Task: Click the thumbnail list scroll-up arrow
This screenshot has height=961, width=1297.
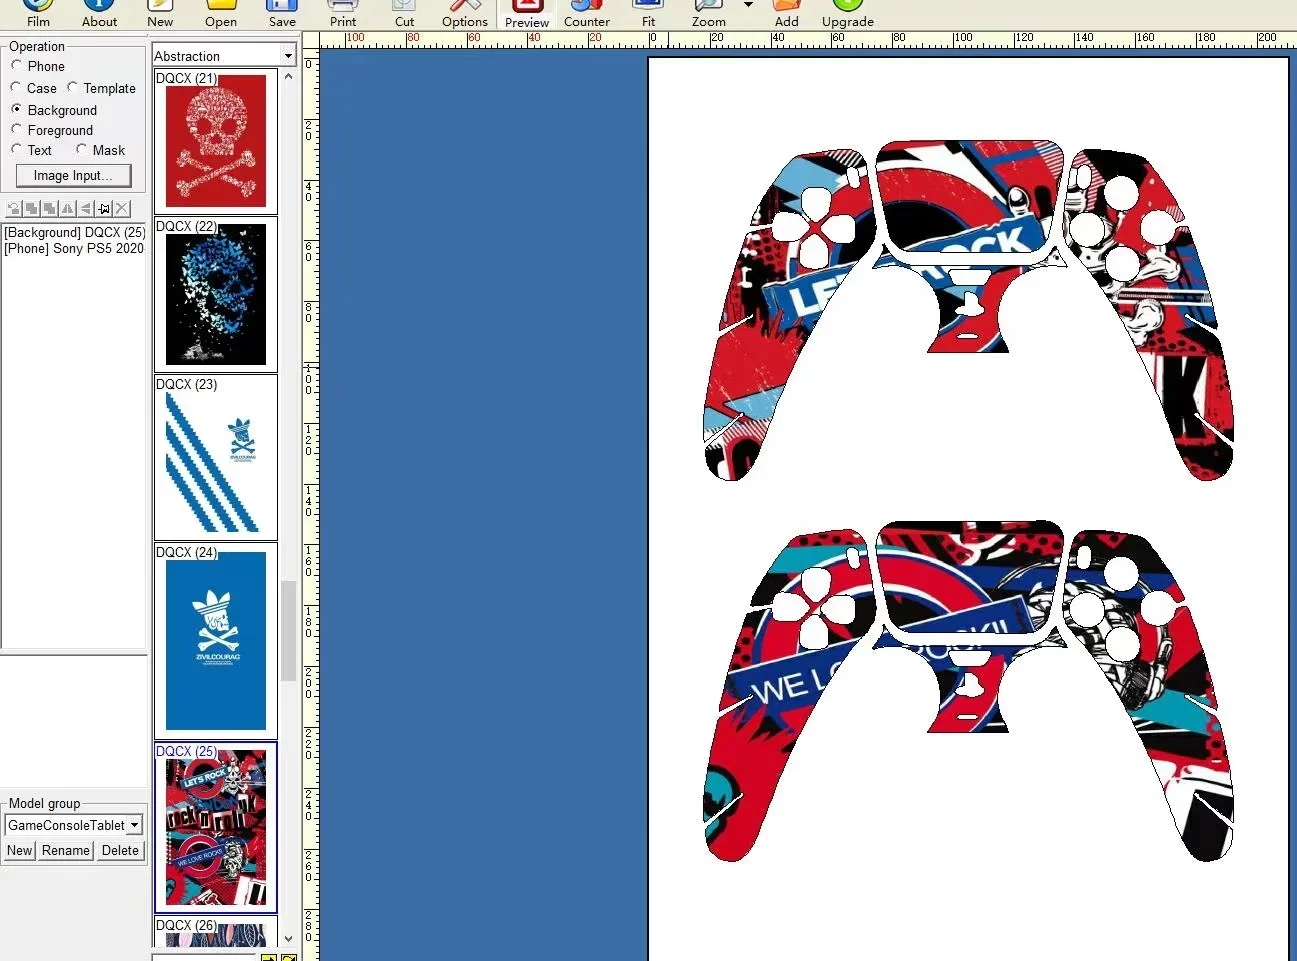Action: [289, 76]
